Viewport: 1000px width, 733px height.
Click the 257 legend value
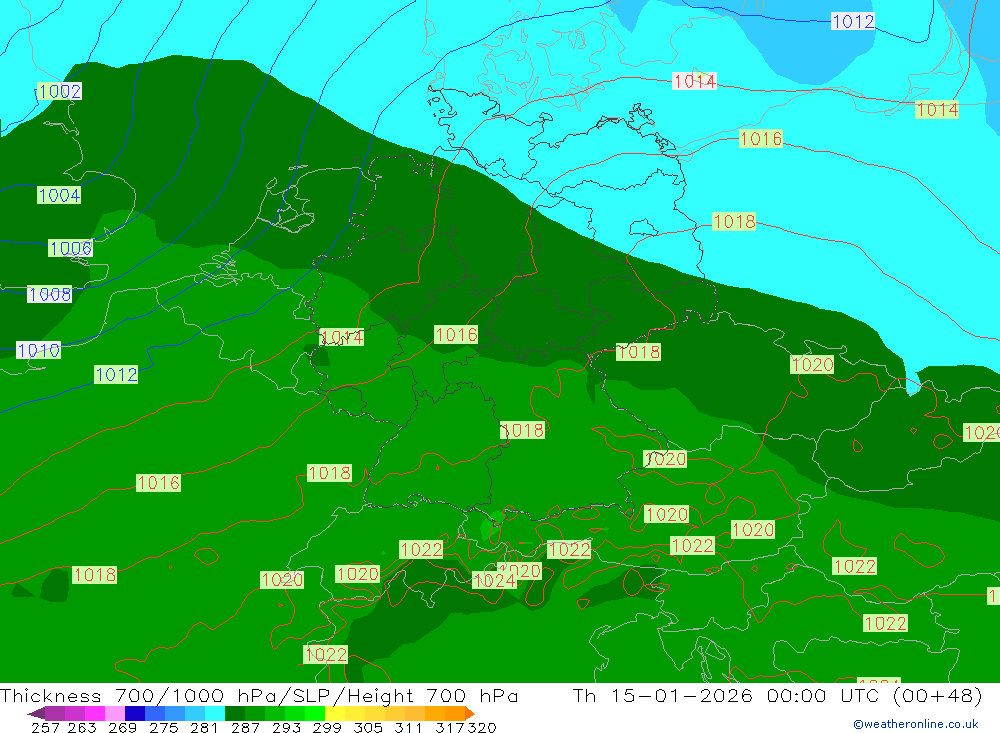pyautogui.click(x=45, y=727)
